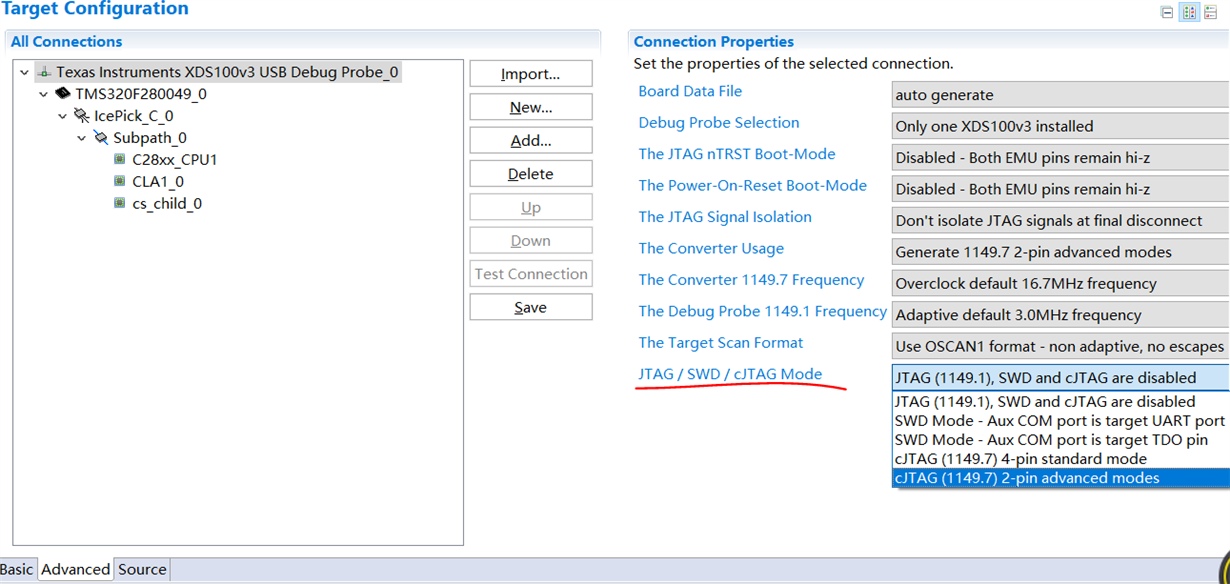This screenshot has height=584, width=1230.
Task: Click the C28xx_CPU1 processor icon
Action: 119,160
